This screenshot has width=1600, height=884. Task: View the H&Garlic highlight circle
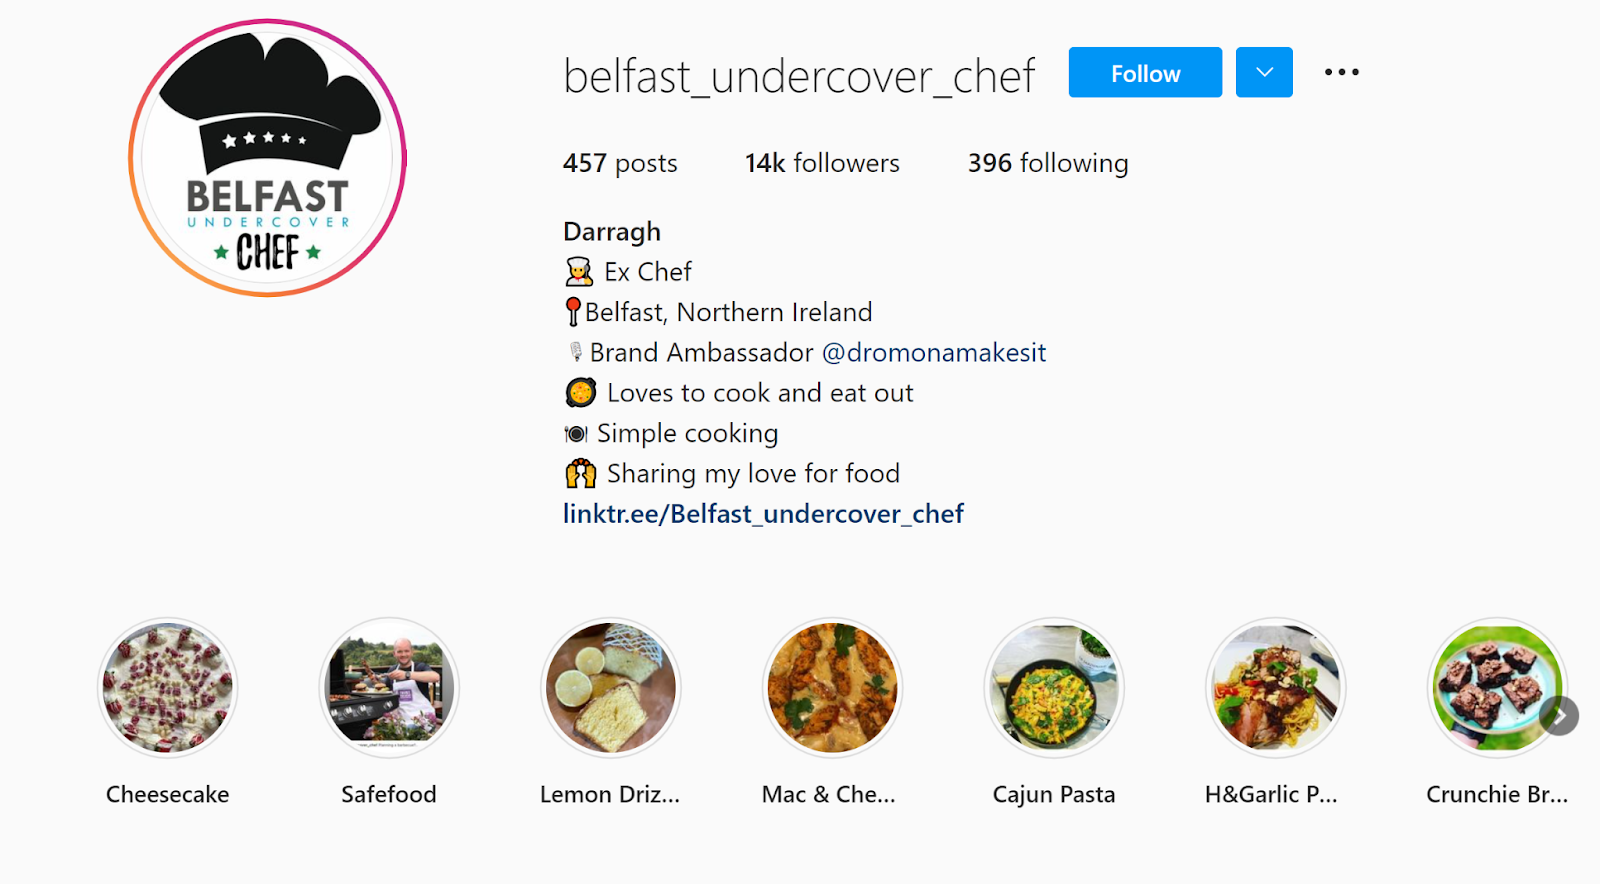tap(1275, 688)
